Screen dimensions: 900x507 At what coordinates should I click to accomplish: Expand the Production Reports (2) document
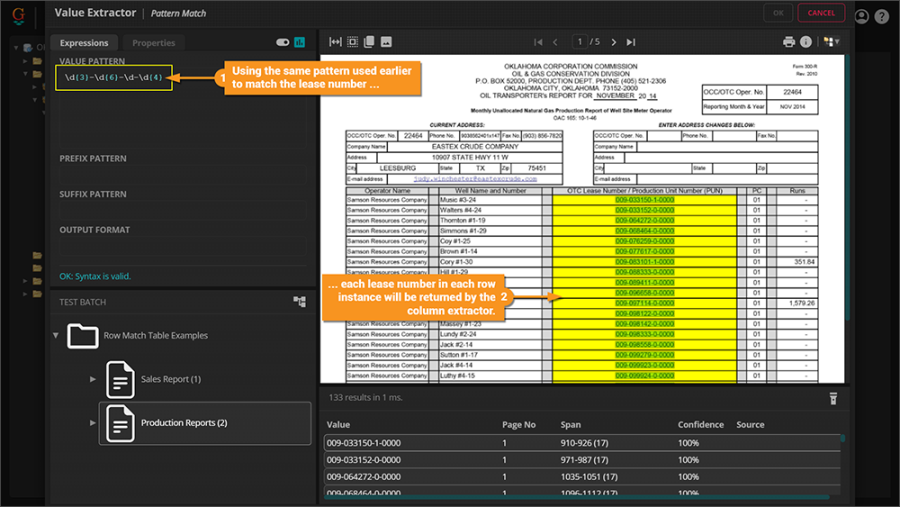(93, 423)
